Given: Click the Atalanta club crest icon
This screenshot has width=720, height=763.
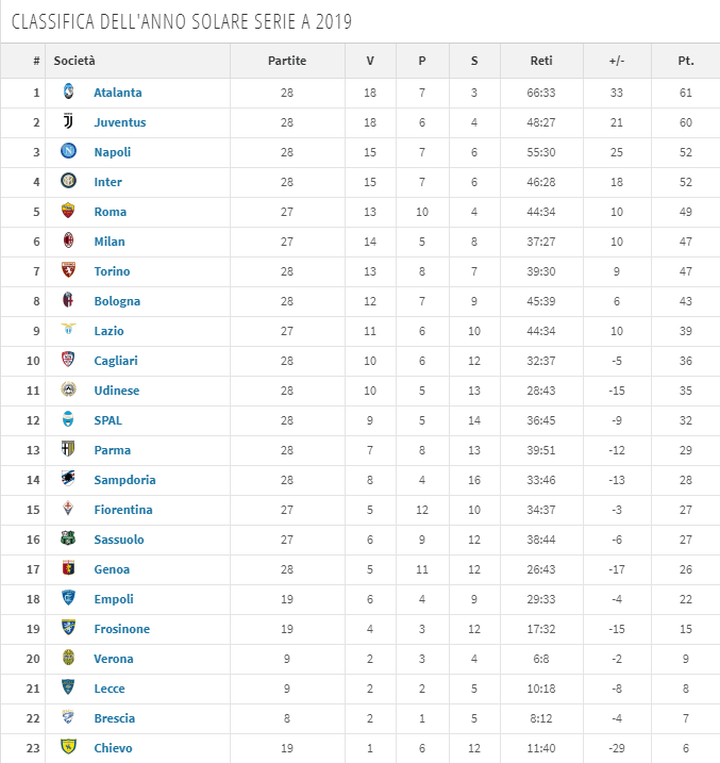Looking at the screenshot, I should [x=68, y=92].
